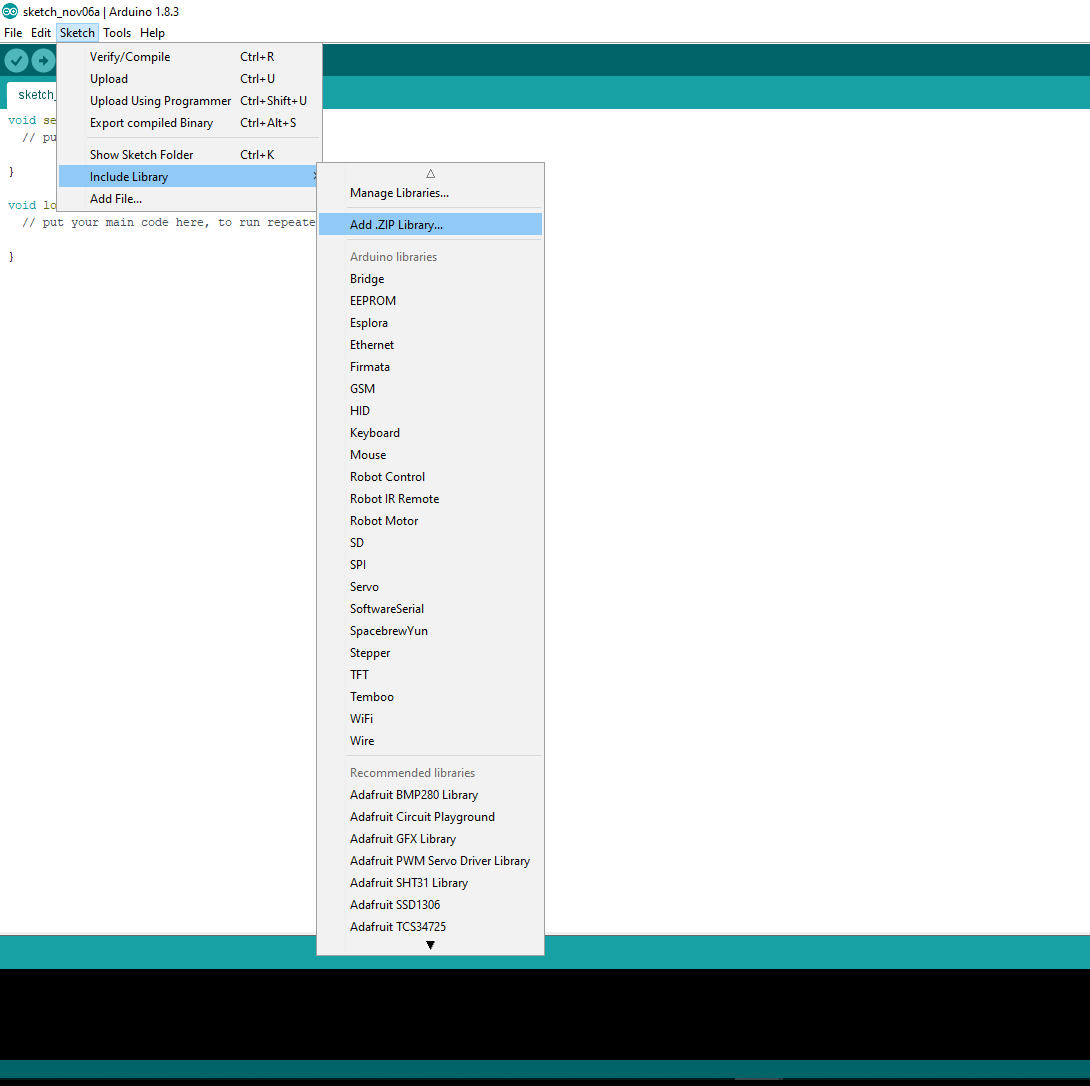This screenshot has height=1086, width=1090.
Task: Click the Upload arrow toolbar icon
Action: click(43, 61)
